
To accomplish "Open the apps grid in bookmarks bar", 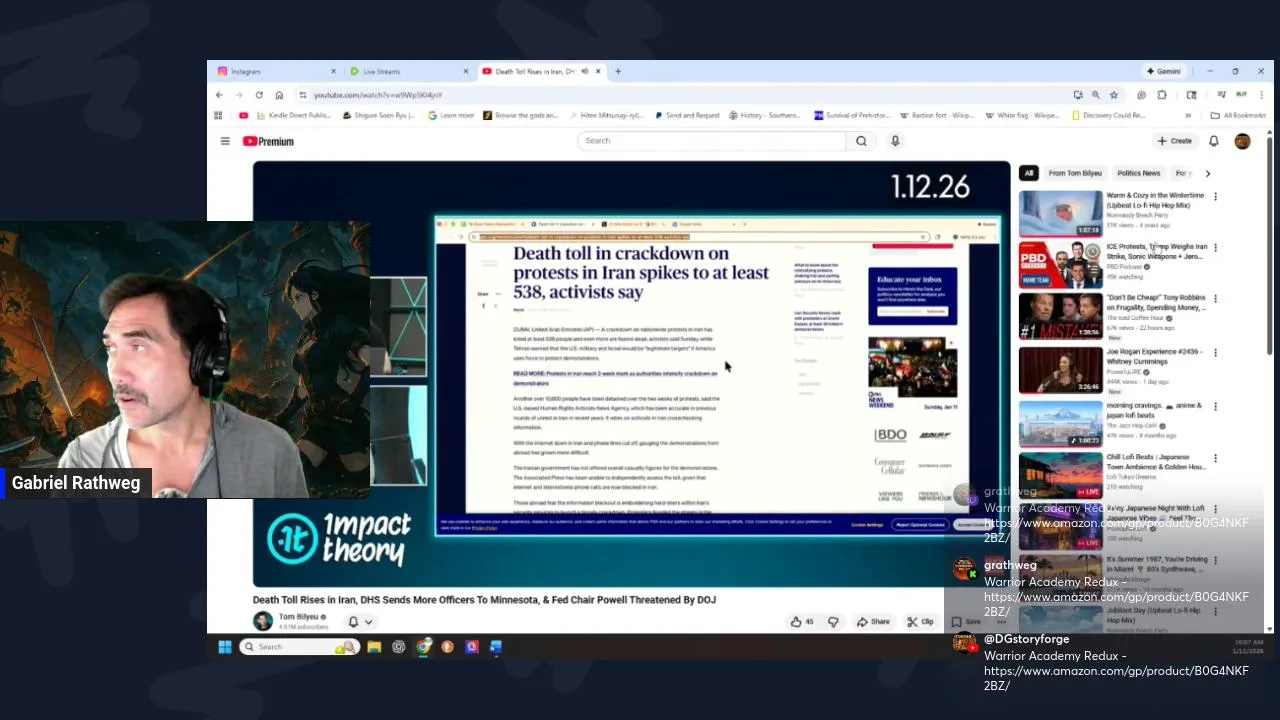I will click(218, 116).
